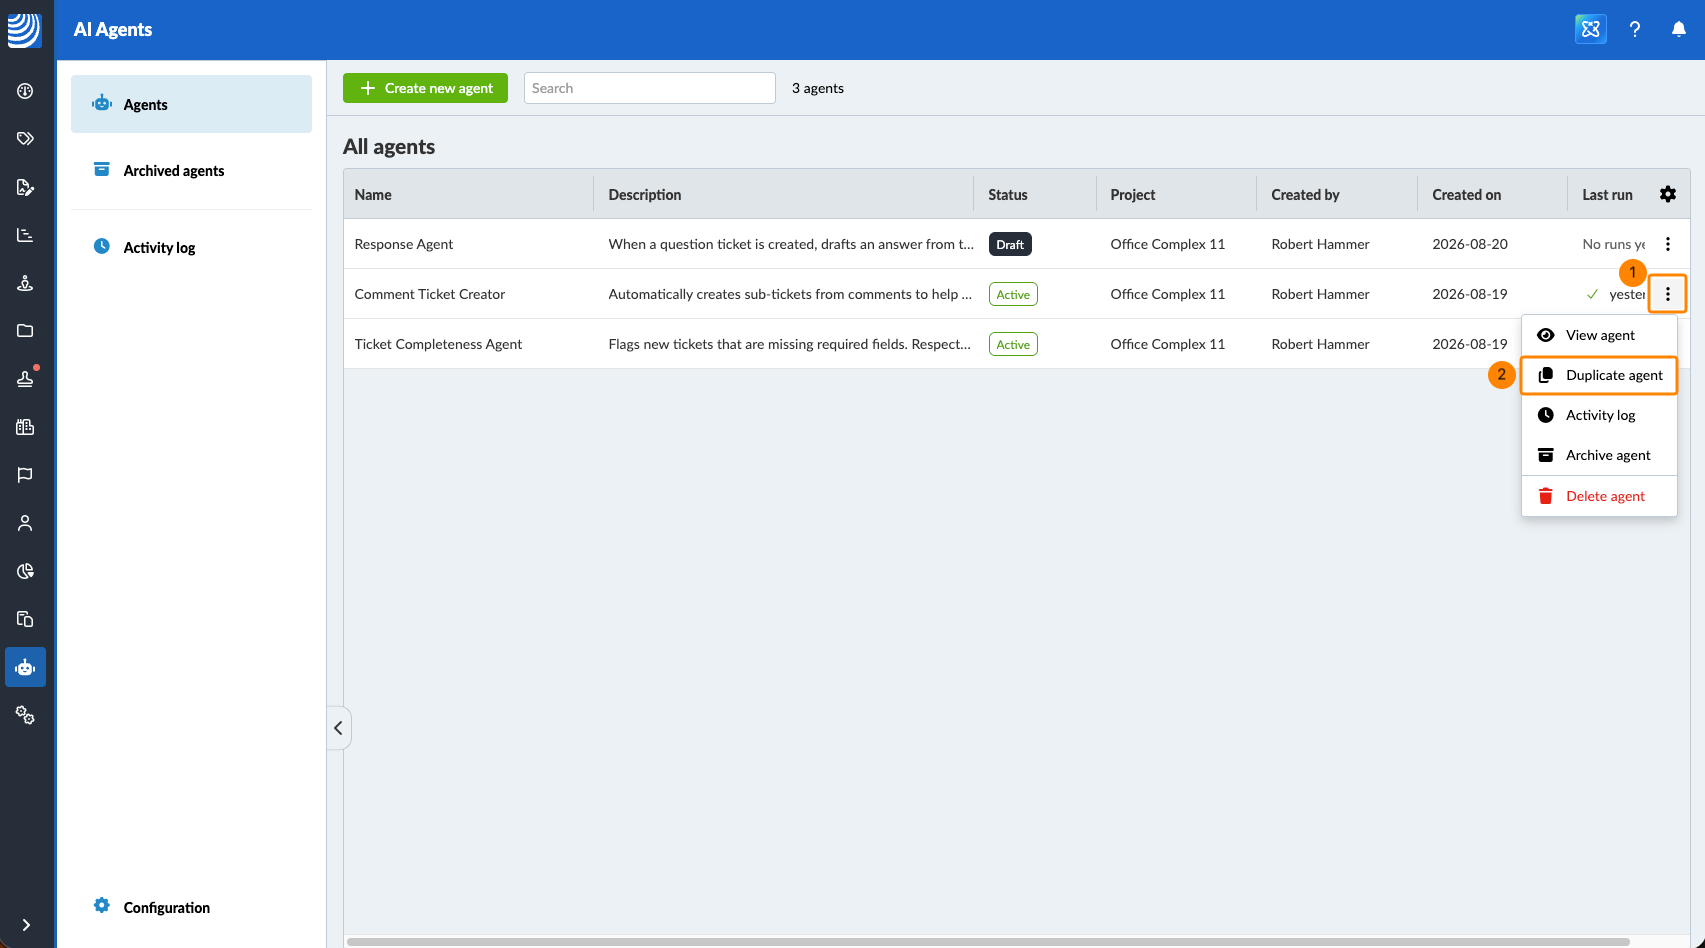The width and height of the screenshot is (1705, 948).
Task: Click the Comment Ticket Creator description text
Action: [x=790, y=294]
